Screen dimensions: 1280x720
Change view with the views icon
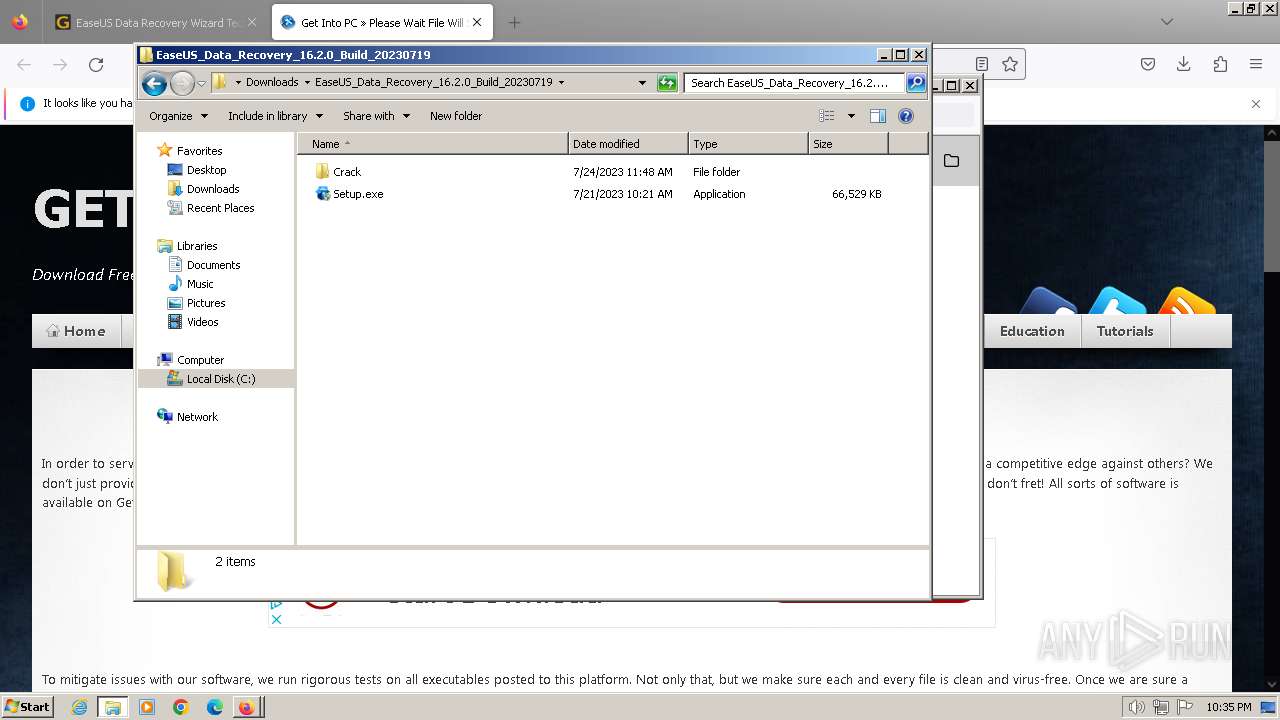(x=827, y=116)
